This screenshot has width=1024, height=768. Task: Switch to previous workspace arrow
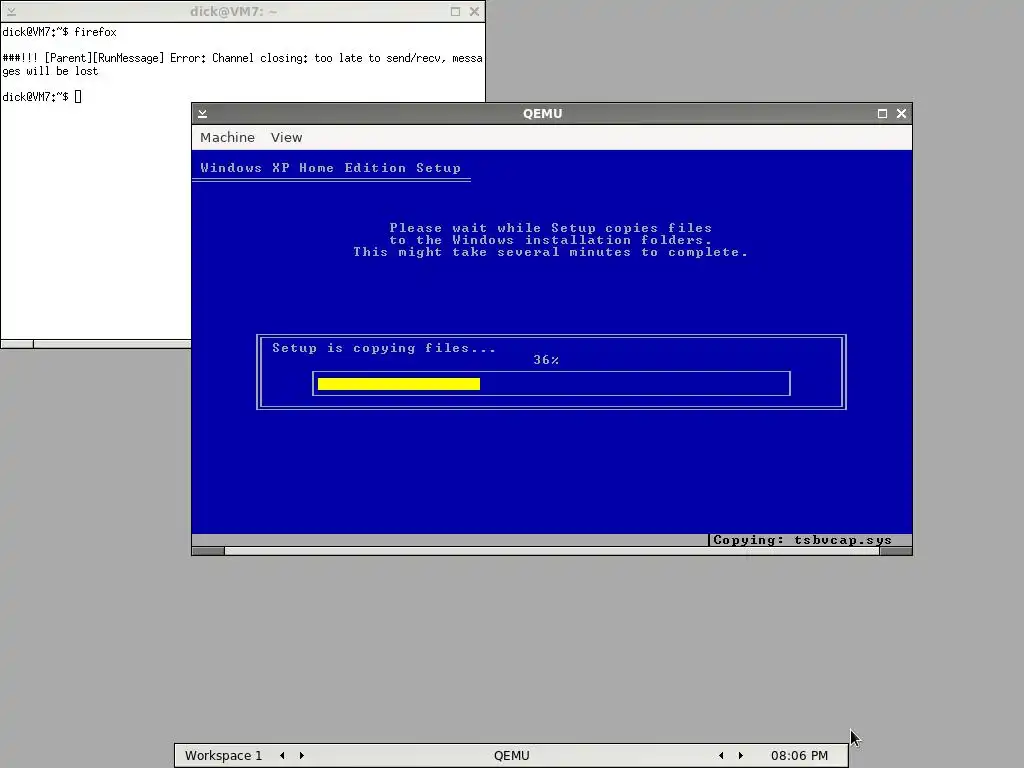click(282, 756)
